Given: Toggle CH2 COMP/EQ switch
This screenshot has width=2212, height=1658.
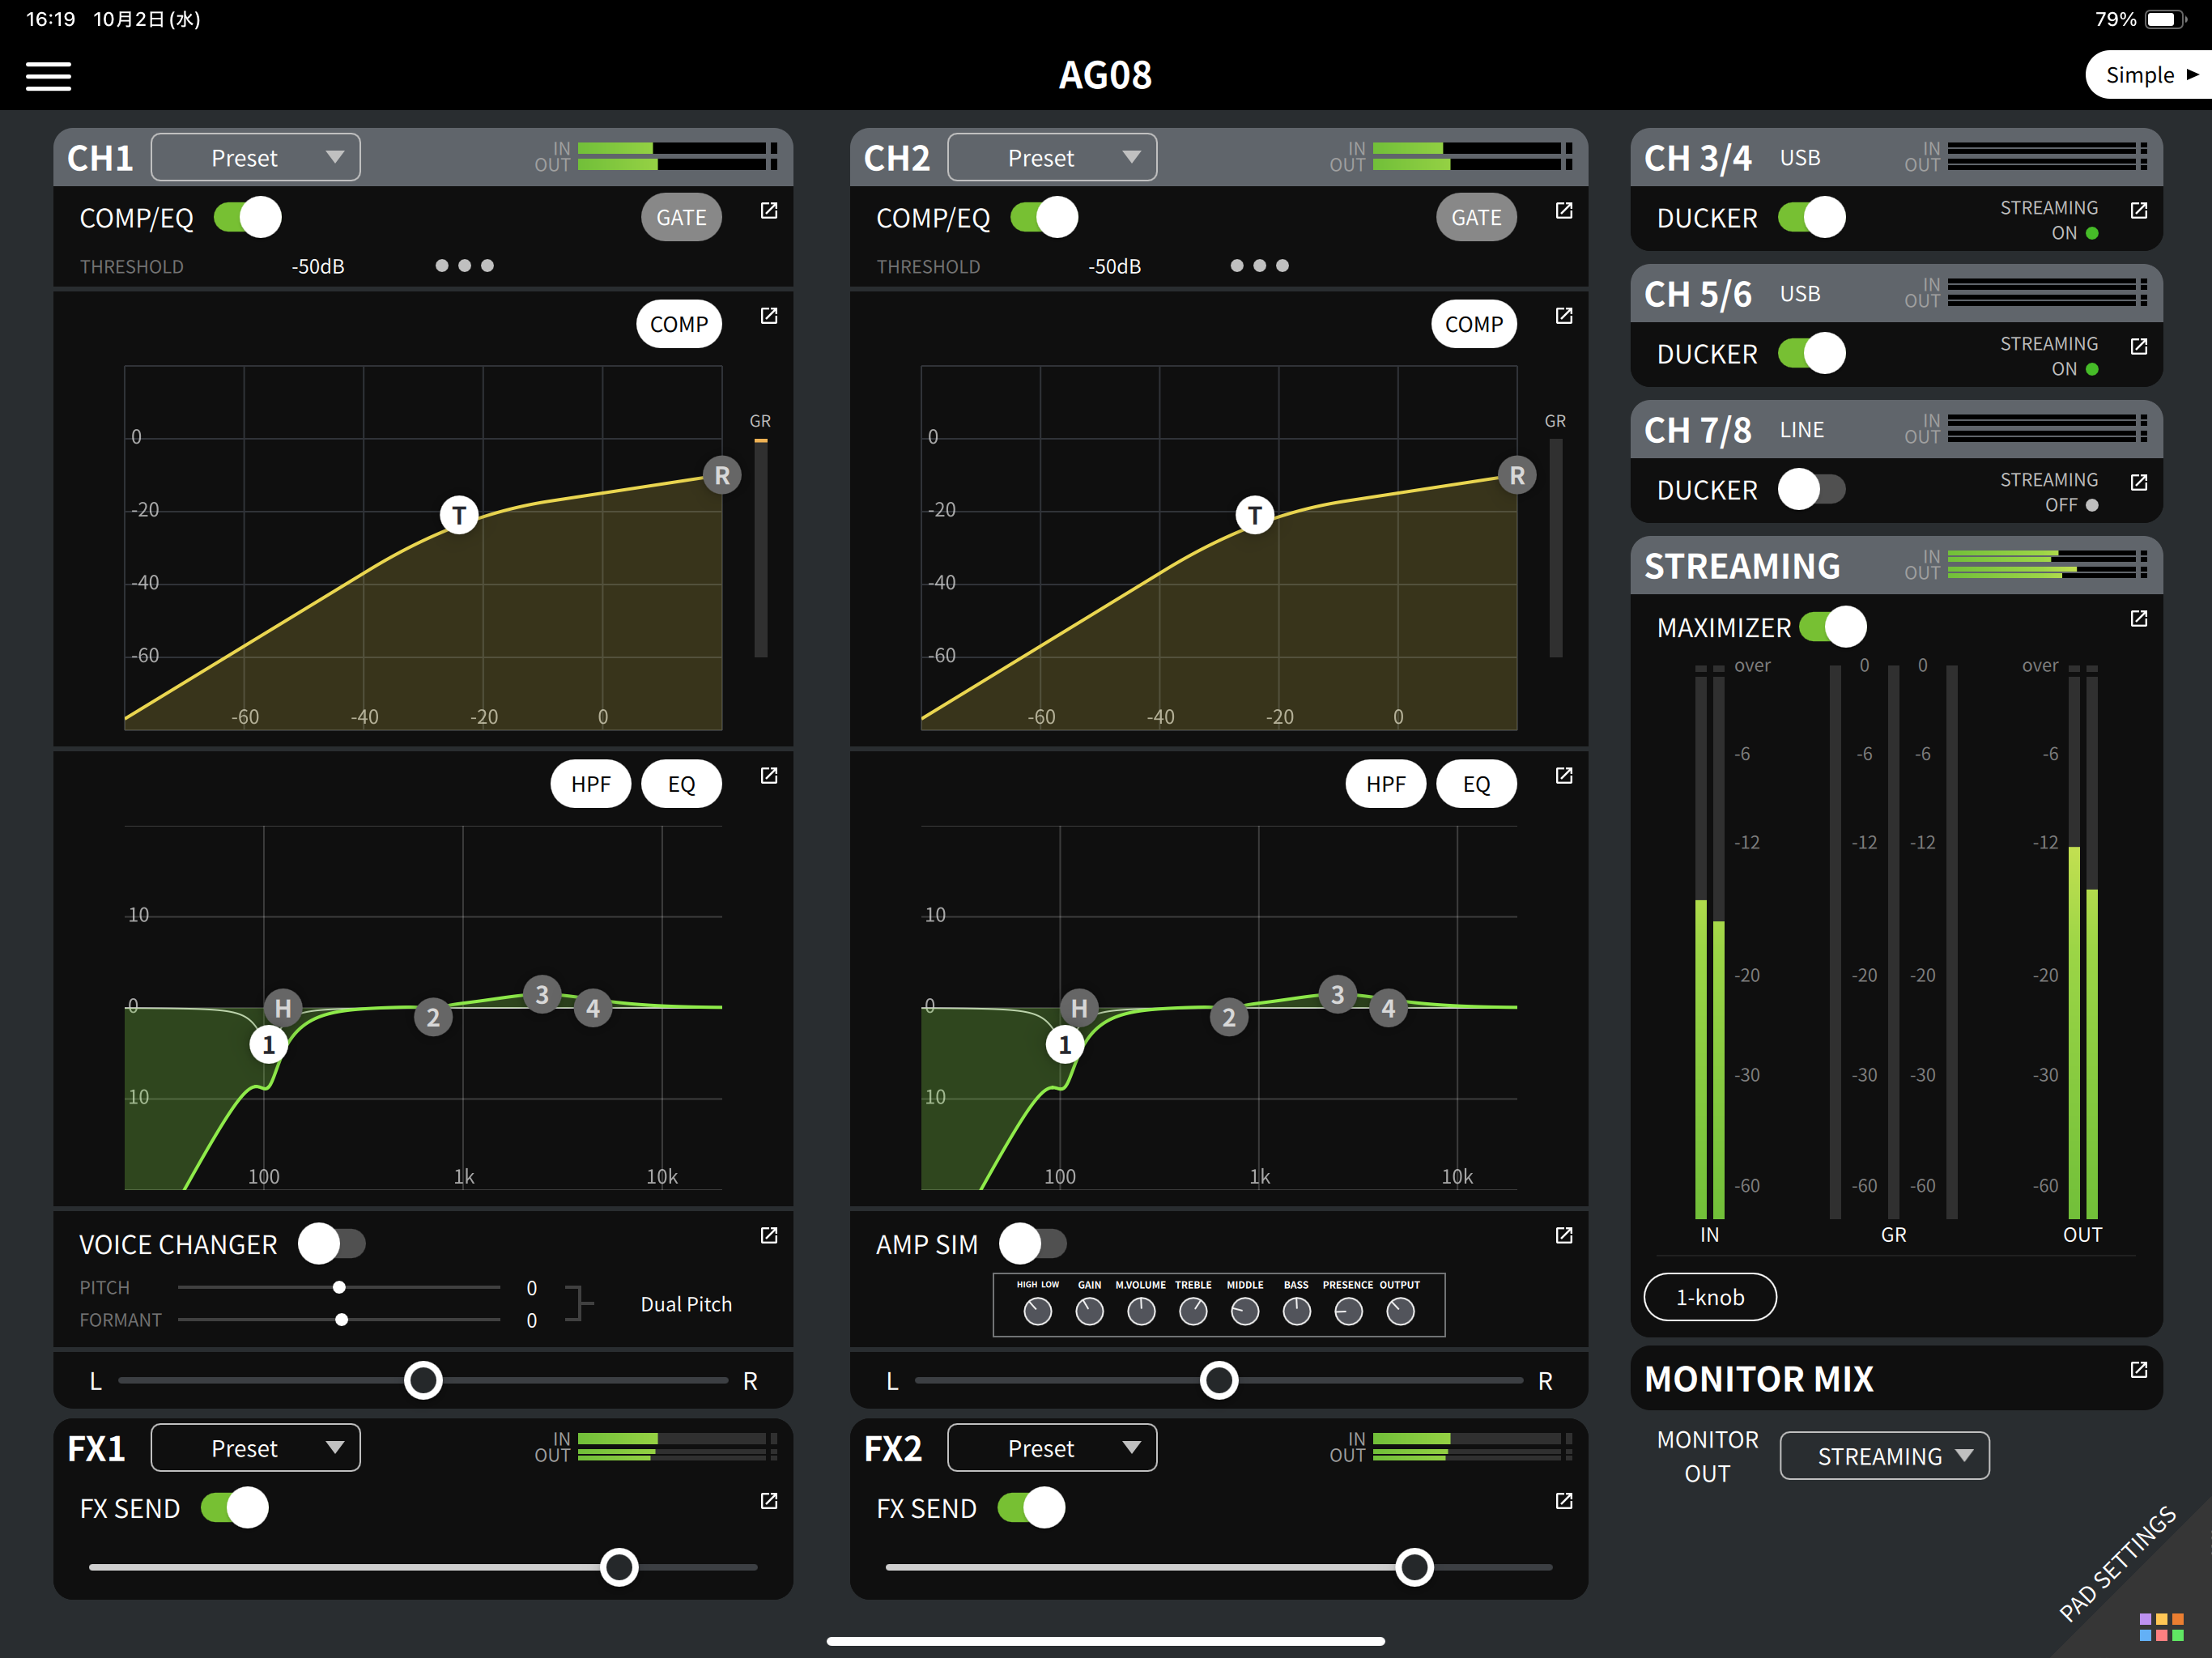Looking at the screenshot, I should click(1044, 217).
